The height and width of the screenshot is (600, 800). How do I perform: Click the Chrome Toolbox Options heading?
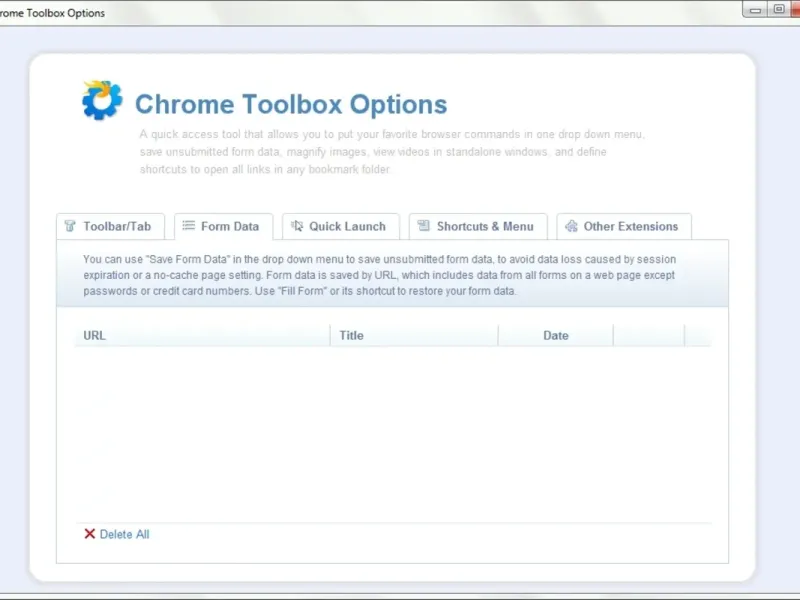tap(291, 104)
